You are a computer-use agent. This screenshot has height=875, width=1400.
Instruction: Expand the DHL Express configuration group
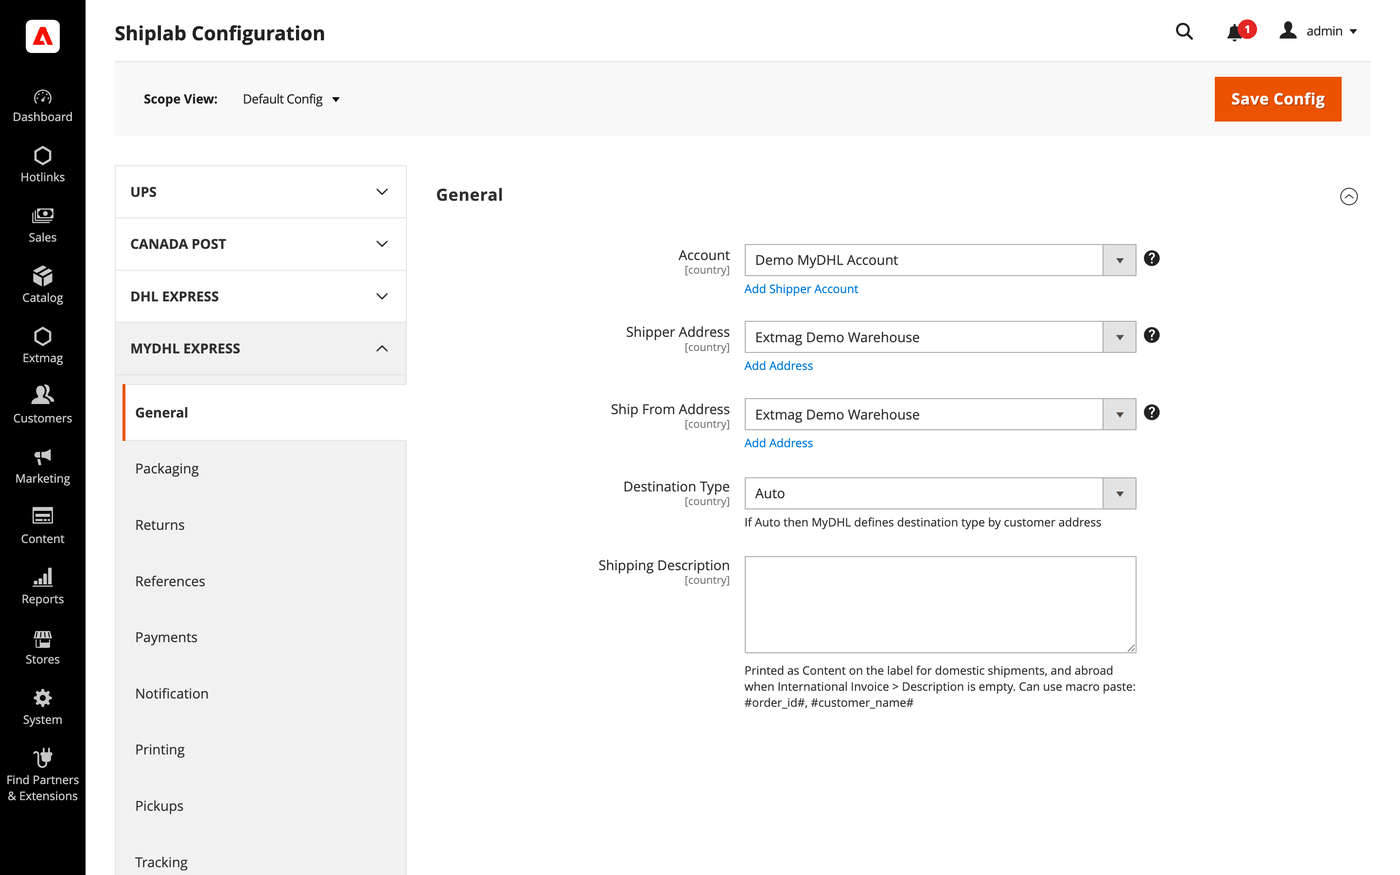(x=261, y=296)
